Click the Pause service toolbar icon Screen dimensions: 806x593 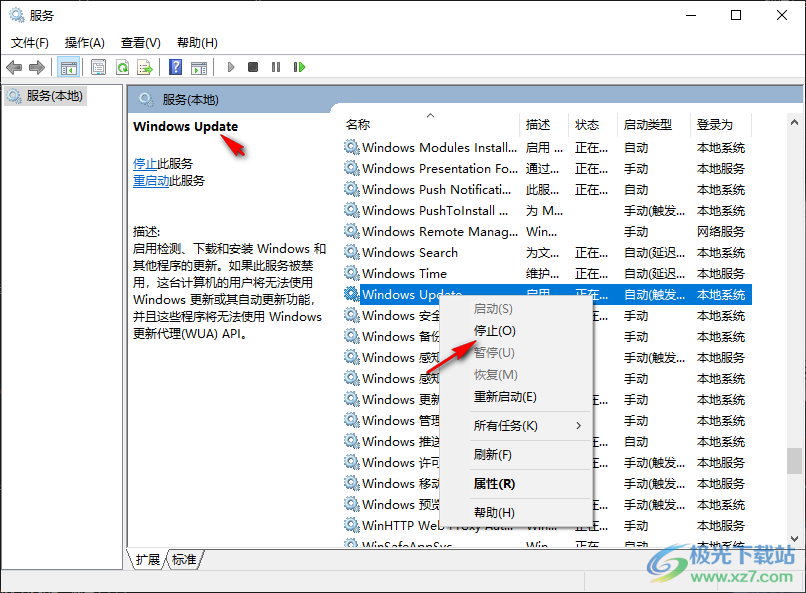pyautogui.click(x=276, y=67)
